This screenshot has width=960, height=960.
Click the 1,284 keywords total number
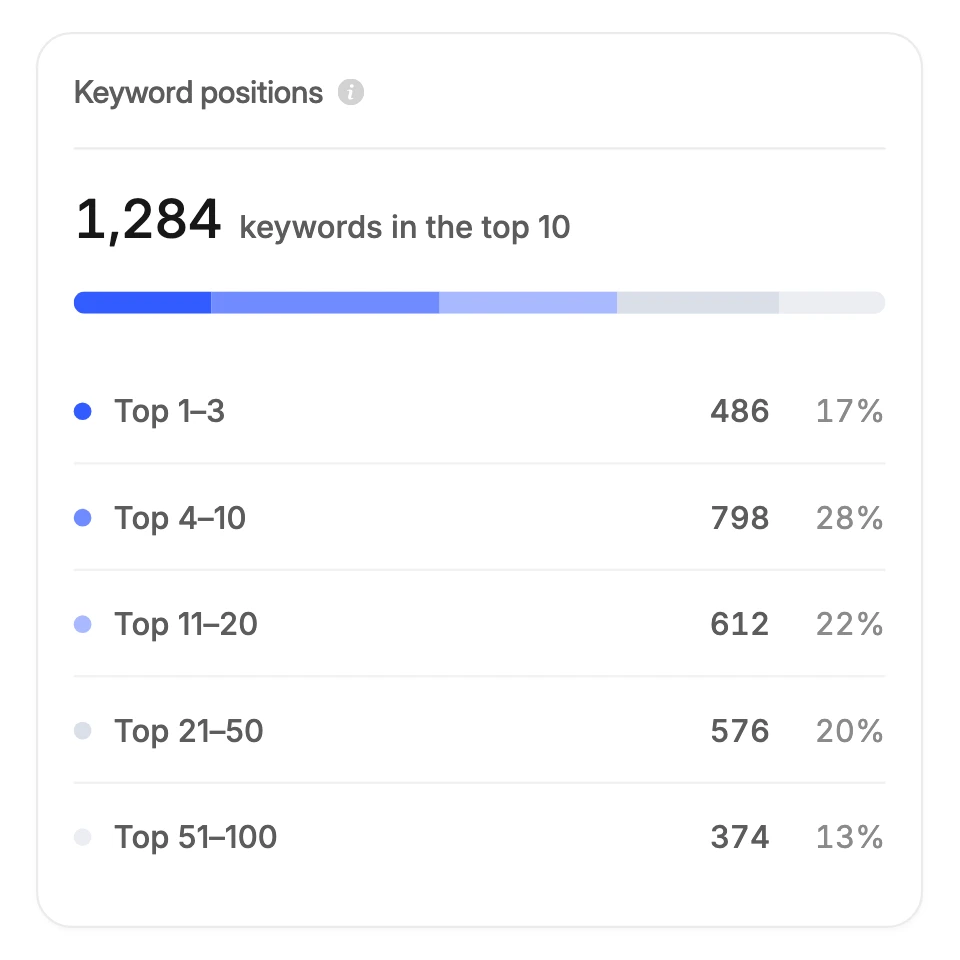click(148, 220)
